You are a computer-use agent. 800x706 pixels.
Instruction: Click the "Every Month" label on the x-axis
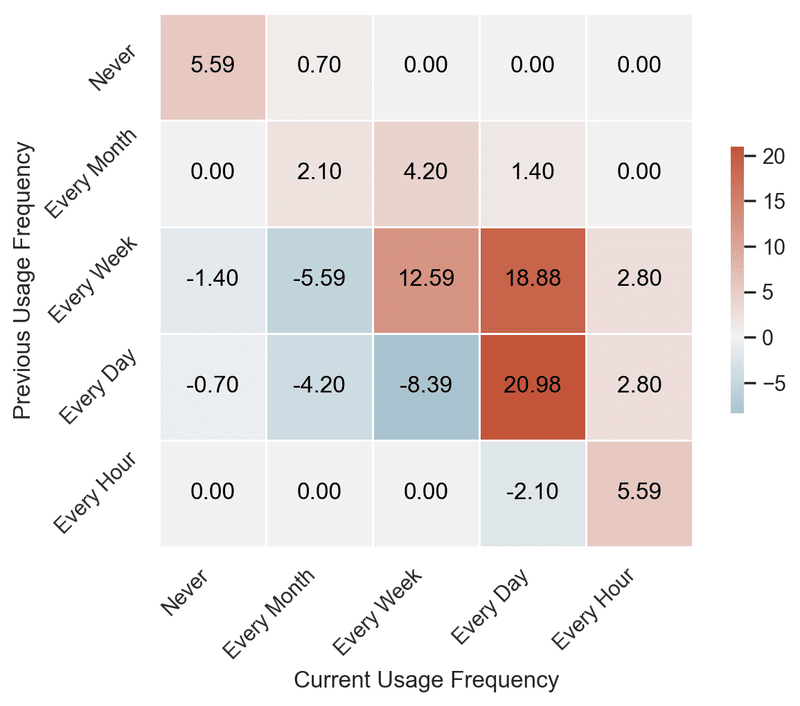[x=272, y=610]
